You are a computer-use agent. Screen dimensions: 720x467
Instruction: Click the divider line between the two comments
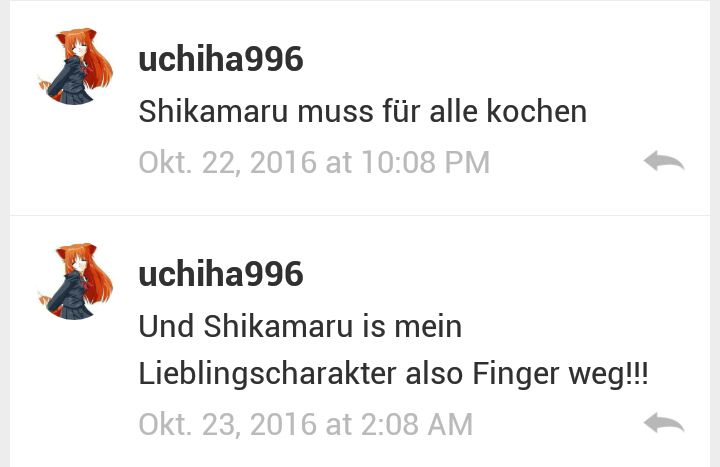click(x=360, y=215)
